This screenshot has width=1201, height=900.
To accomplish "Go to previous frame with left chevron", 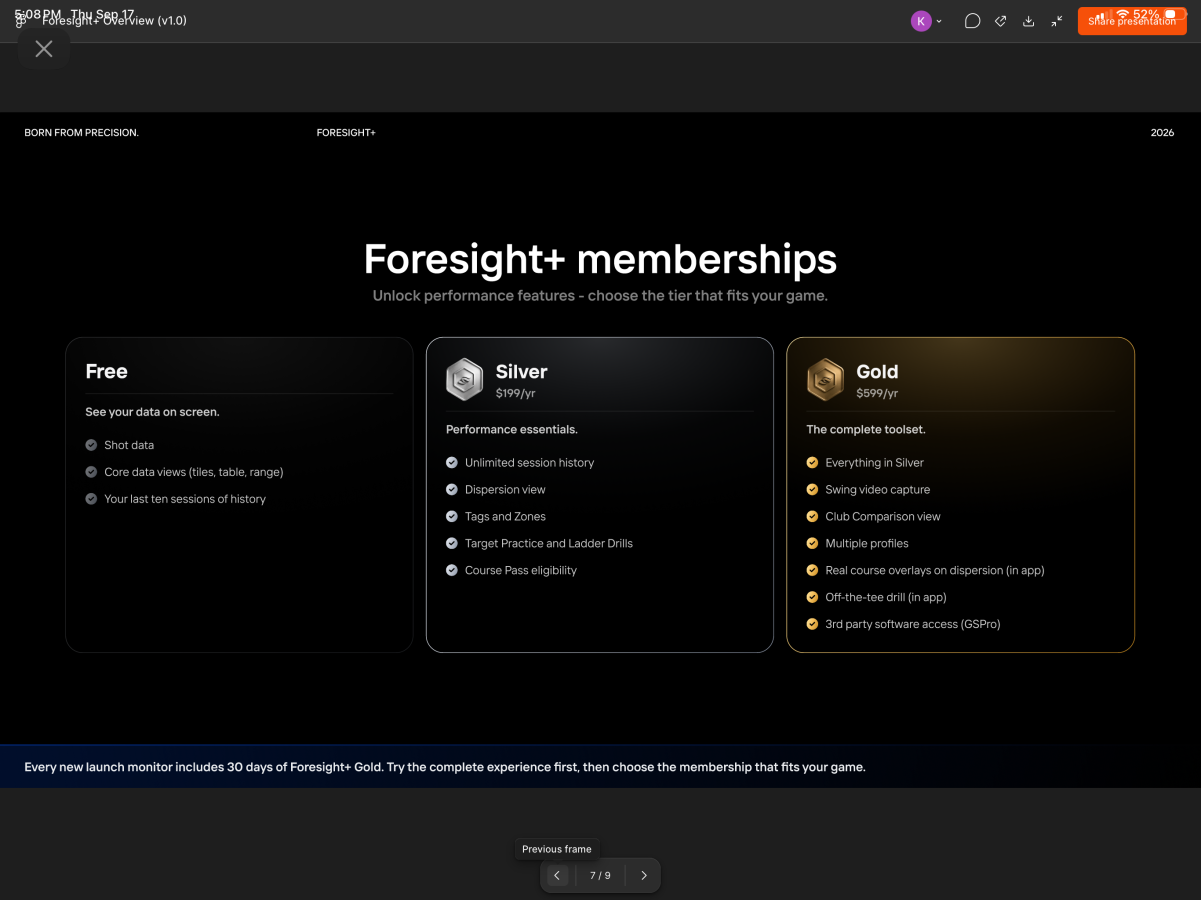I will click(557, 875).
